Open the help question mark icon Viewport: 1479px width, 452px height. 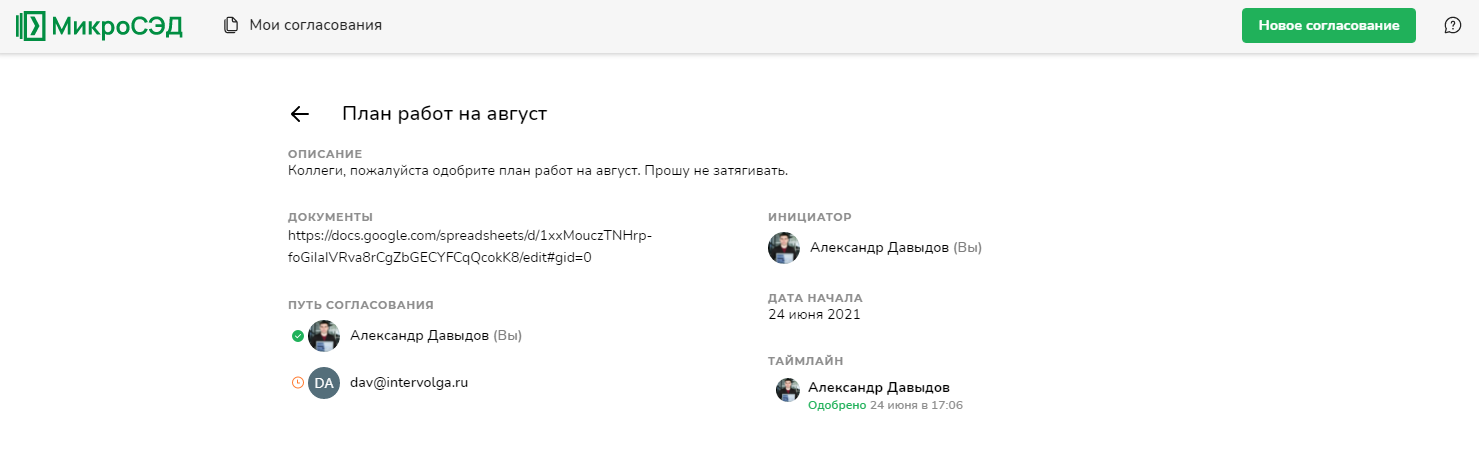point(1453,25)
